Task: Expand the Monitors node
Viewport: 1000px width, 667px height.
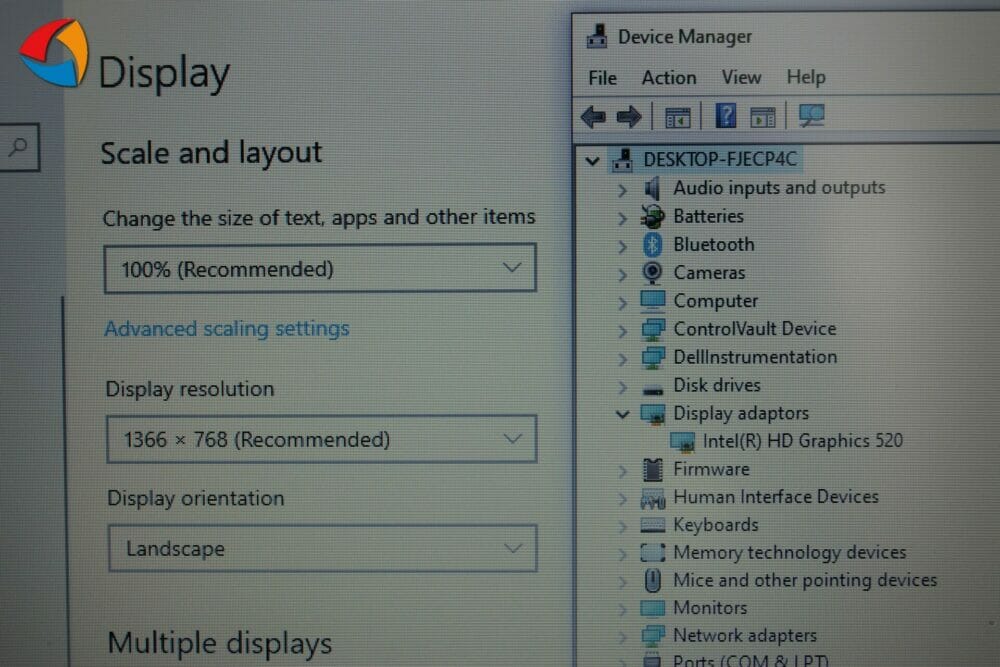Action: [x=622, y=609]
